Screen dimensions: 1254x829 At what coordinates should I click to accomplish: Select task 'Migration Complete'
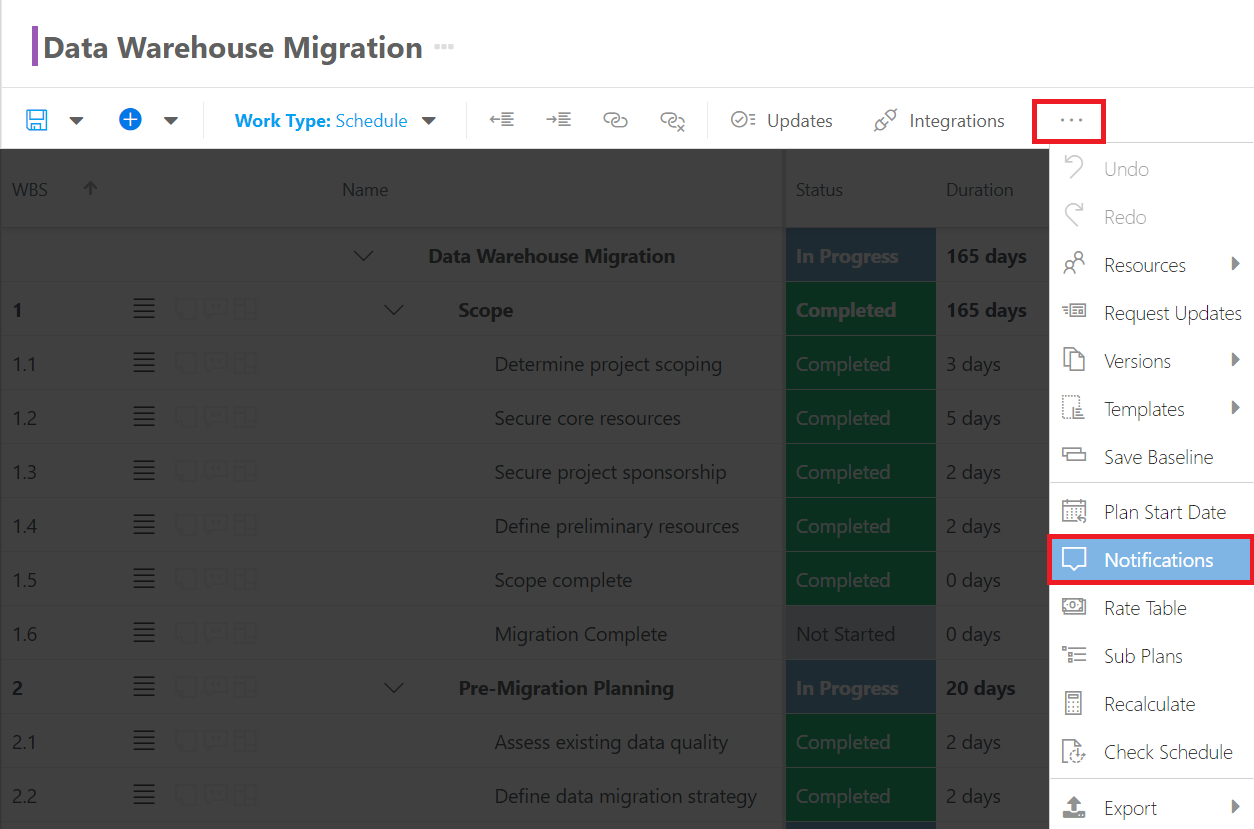[580, 635]
